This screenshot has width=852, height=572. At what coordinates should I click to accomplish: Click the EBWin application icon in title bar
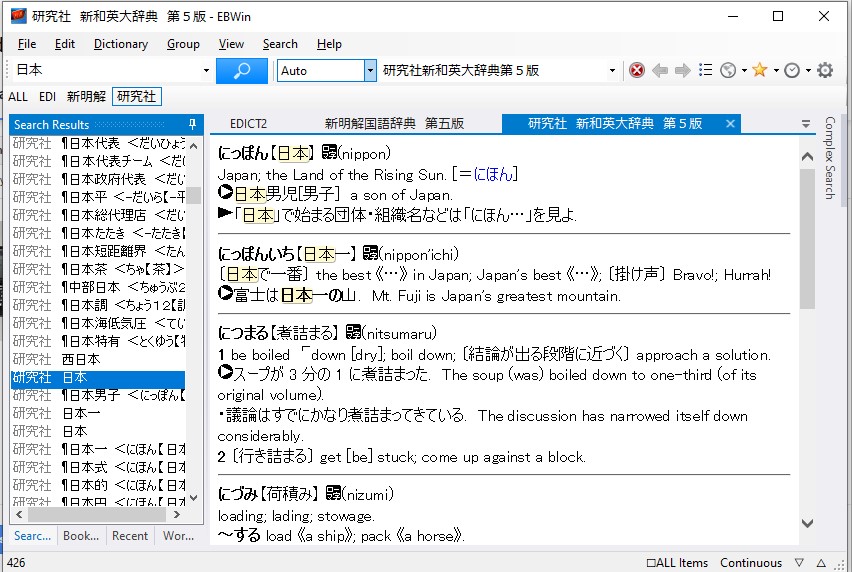(x=18, y=16)
